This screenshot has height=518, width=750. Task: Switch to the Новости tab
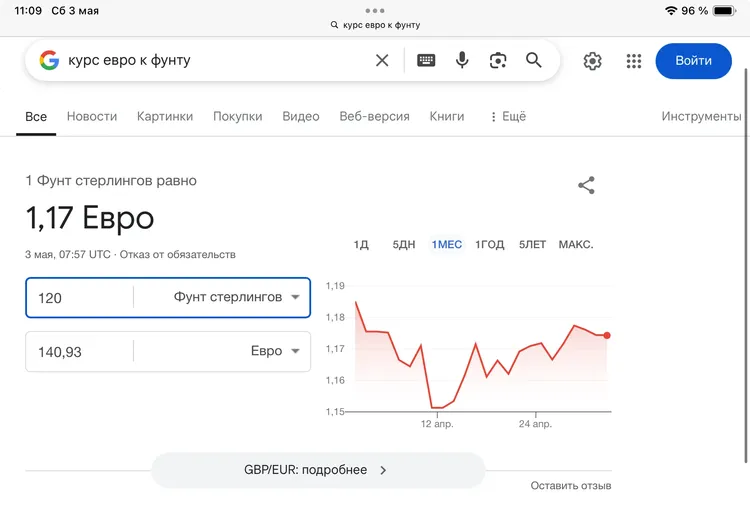click(x=92, y=116)
